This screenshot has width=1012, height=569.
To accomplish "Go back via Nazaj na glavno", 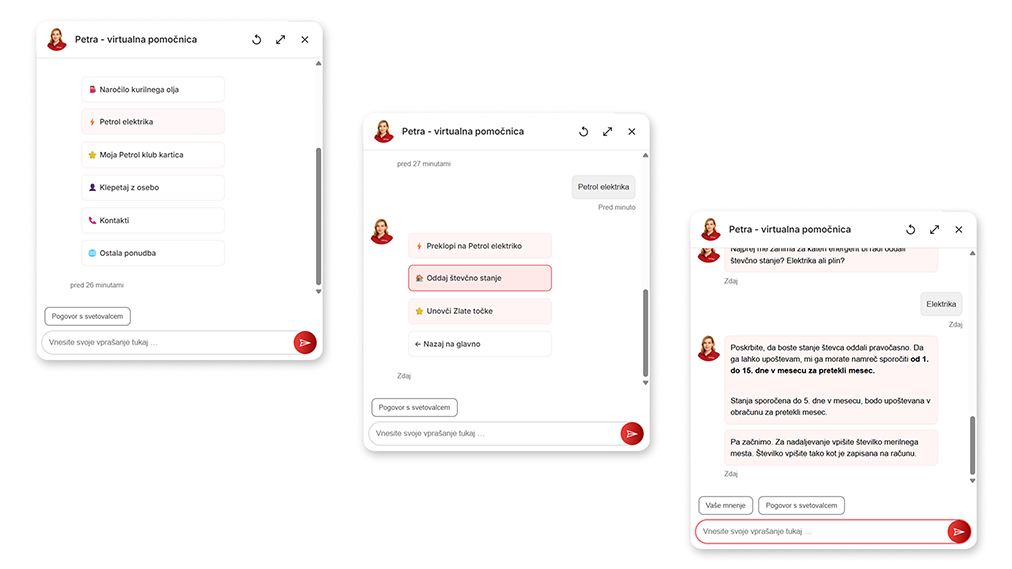I will point(479,344).
